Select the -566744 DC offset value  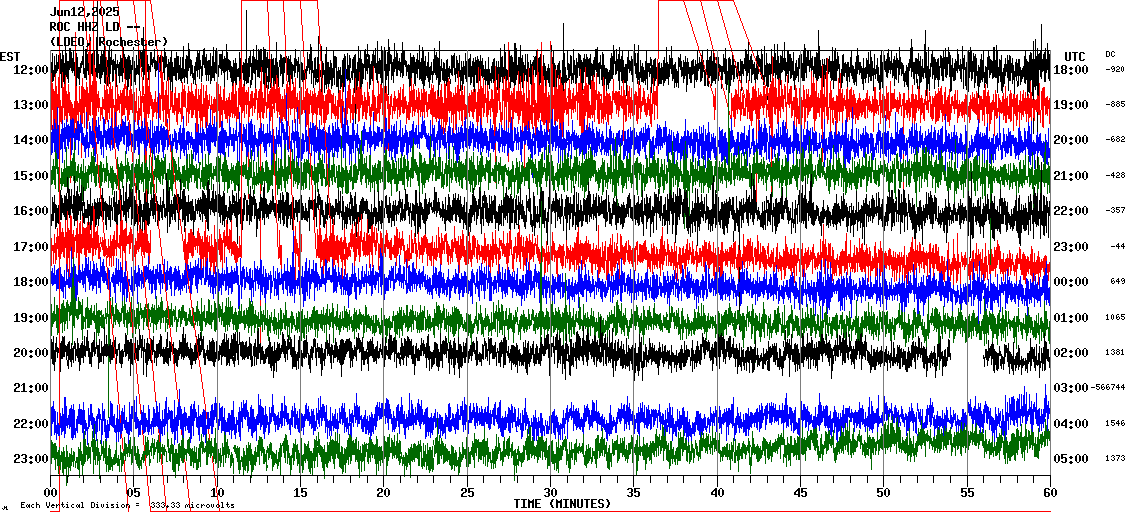[x=1108, y=388]
